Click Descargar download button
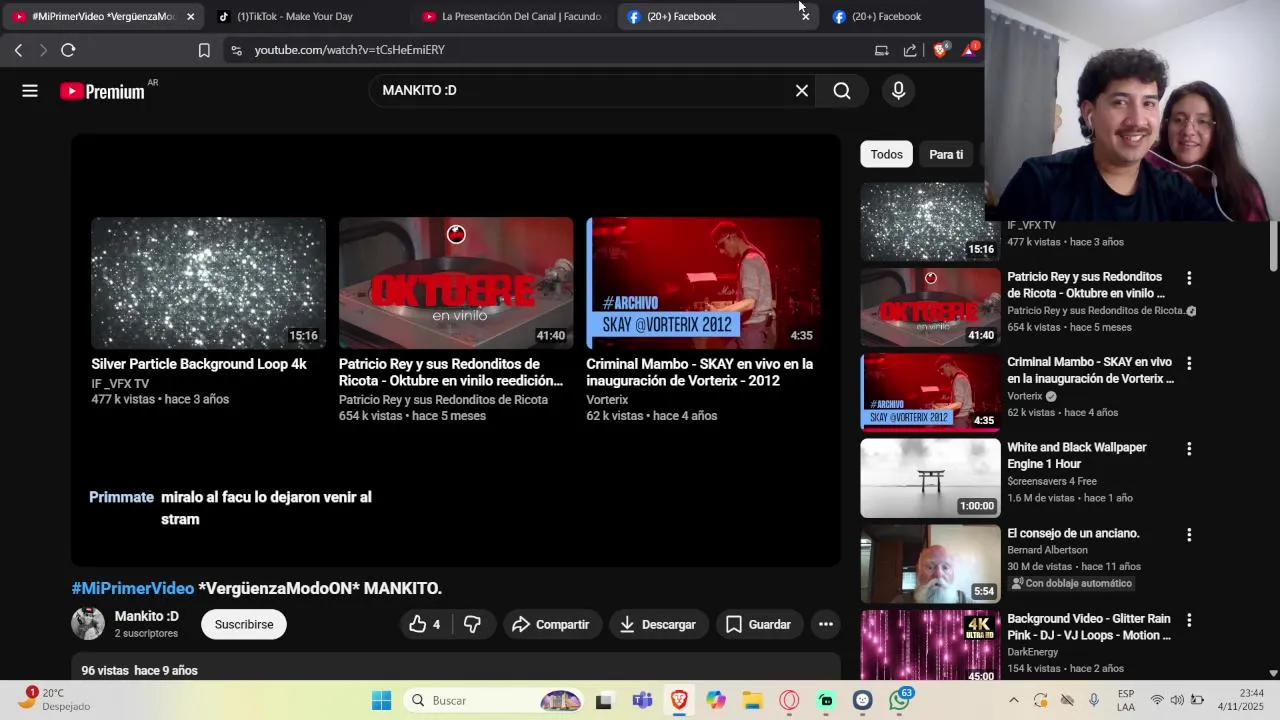Viewport: 1280px width, 720px height. [x=657, y=624]
